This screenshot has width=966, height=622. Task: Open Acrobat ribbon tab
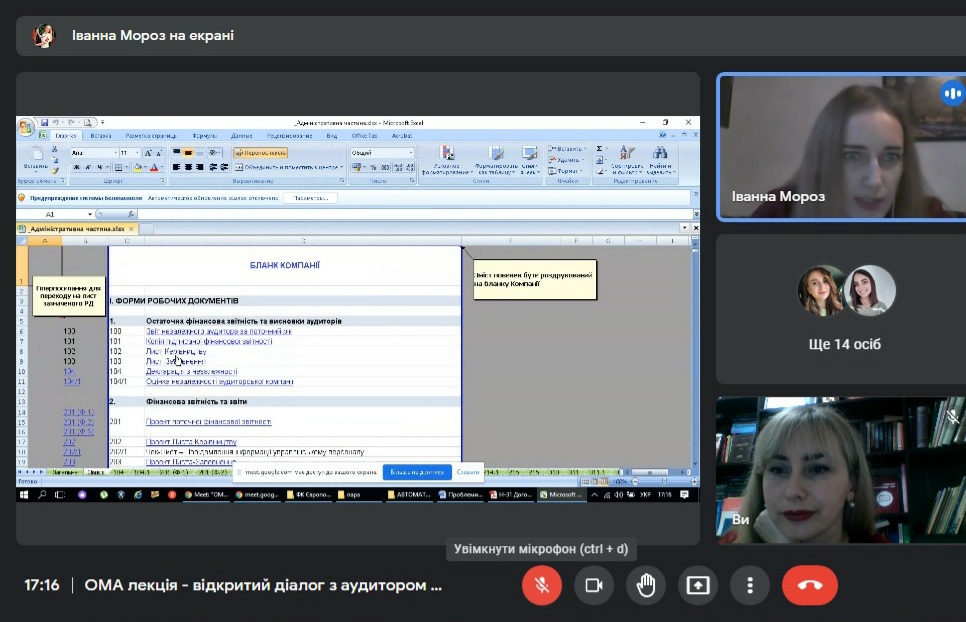pos(402,135)
